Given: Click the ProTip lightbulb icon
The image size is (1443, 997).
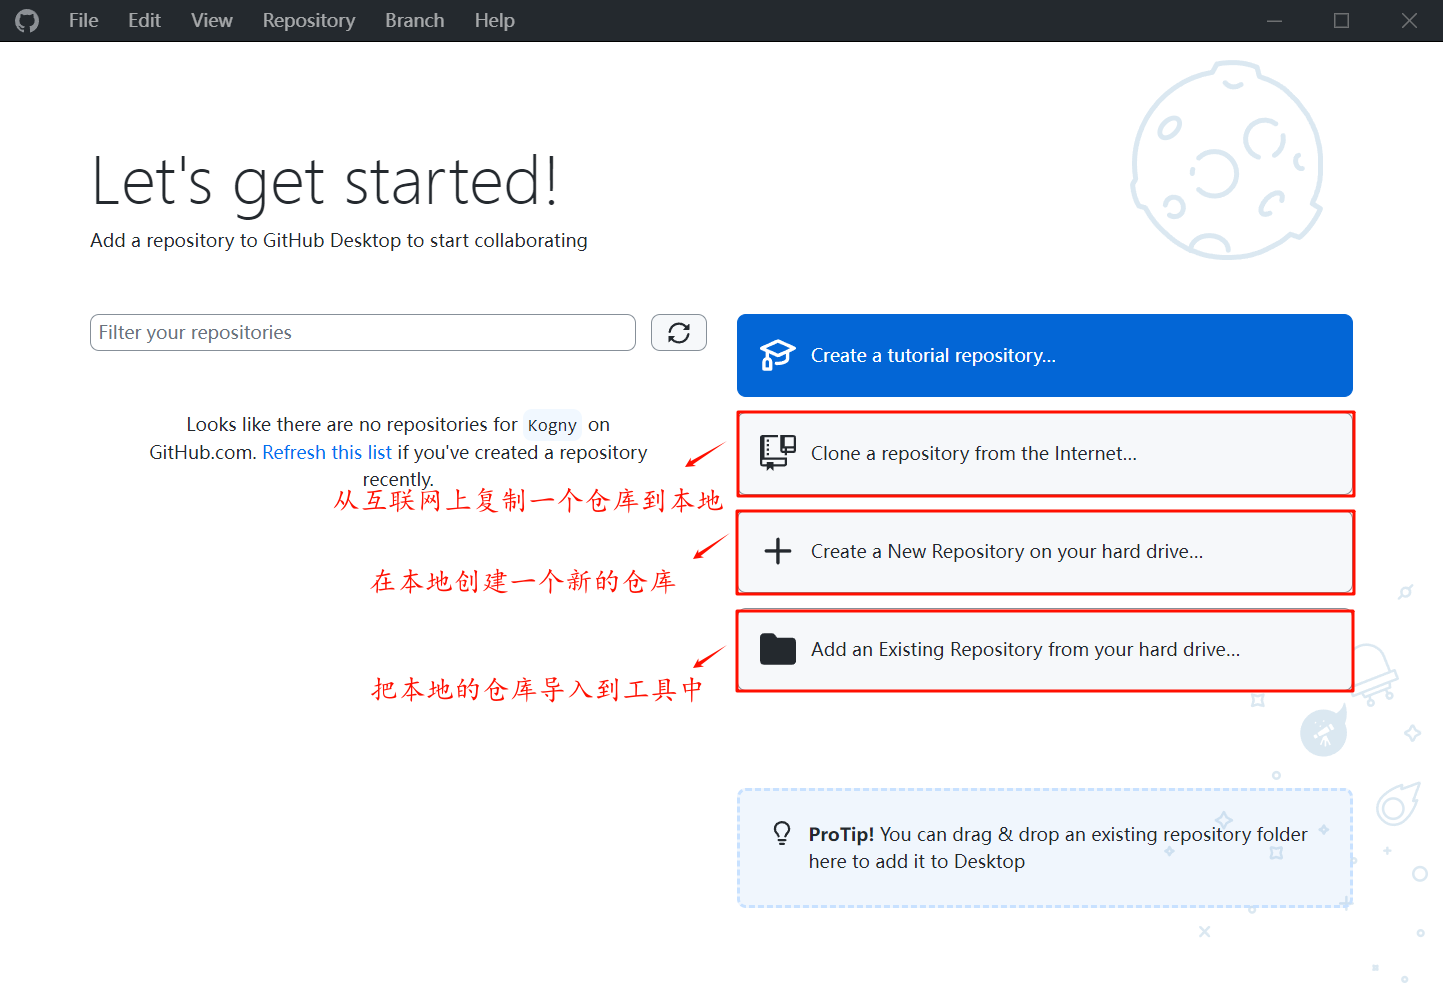Looking at the screenshot, I should (x=782, y=833).
